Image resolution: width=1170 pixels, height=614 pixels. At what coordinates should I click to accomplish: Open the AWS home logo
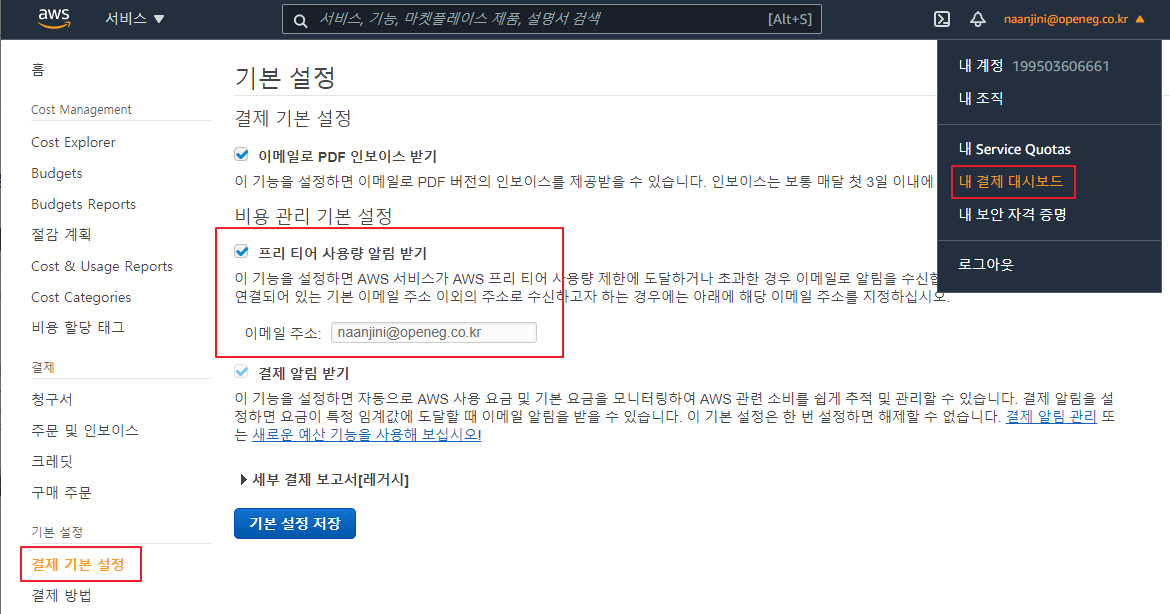54,19
